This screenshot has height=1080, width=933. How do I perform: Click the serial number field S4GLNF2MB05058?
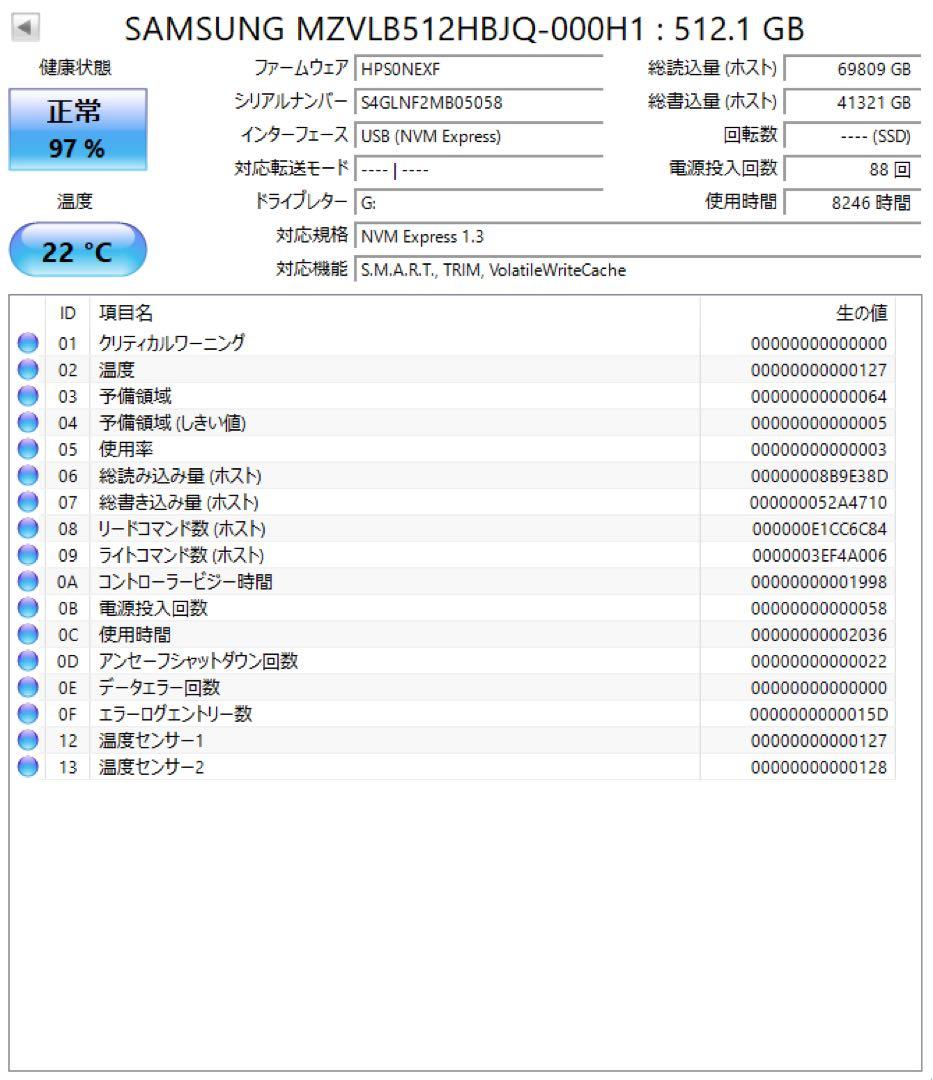479,102
